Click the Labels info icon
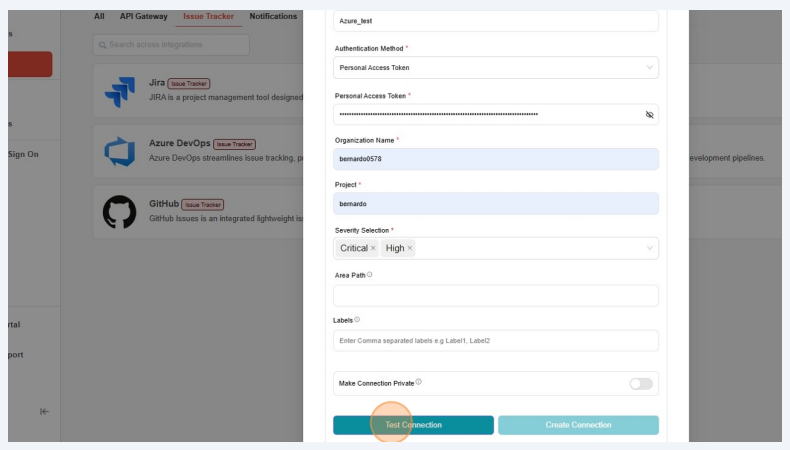 [x=357, y=320]
